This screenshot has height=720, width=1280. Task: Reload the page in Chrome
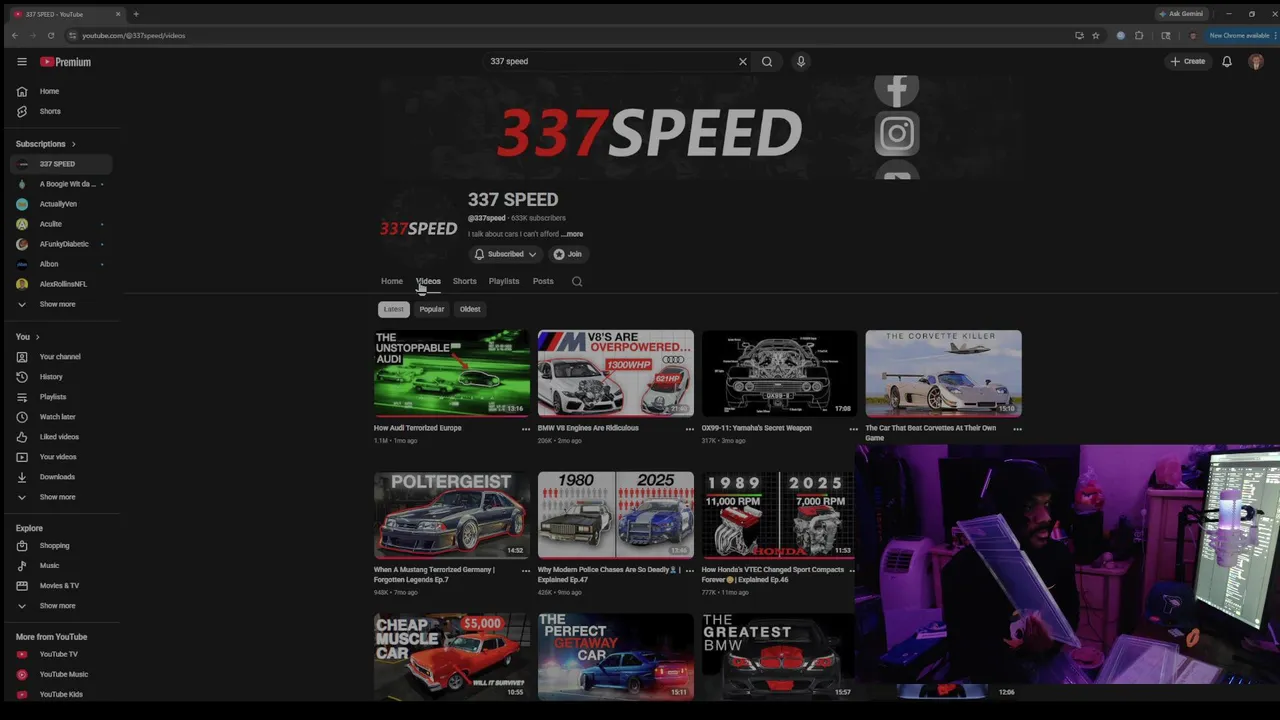tap(51, 35)
